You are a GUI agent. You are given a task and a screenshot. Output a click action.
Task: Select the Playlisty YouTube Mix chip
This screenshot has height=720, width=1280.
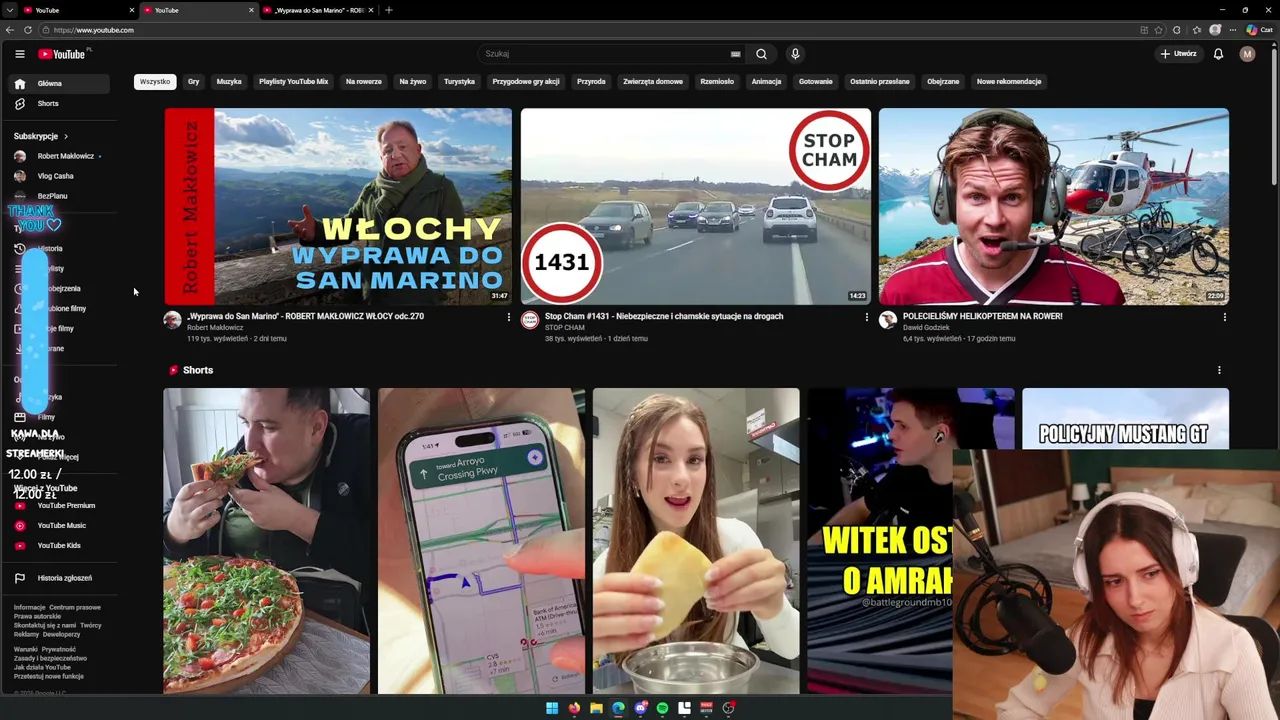[x=294, y=82]
